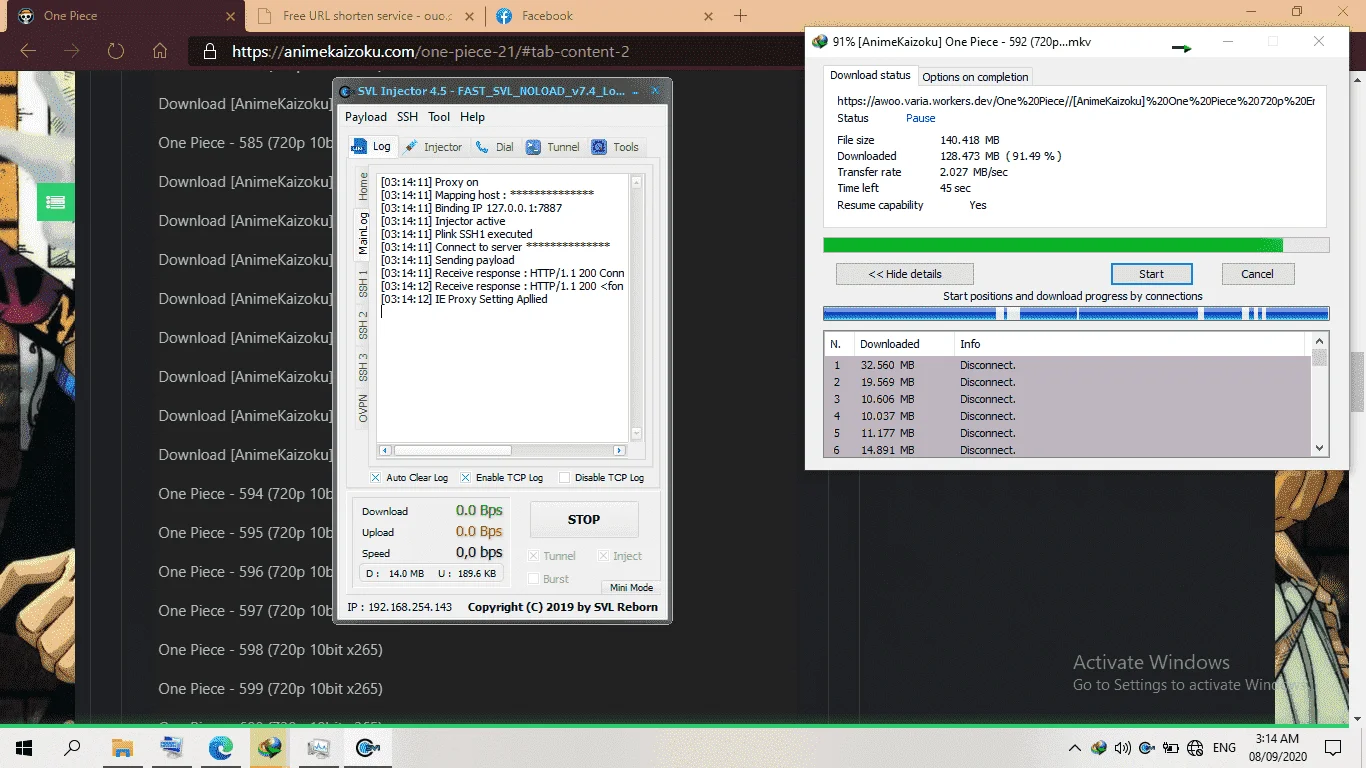
Task: Open One Piece - 596 link
Action: point(245,572)
